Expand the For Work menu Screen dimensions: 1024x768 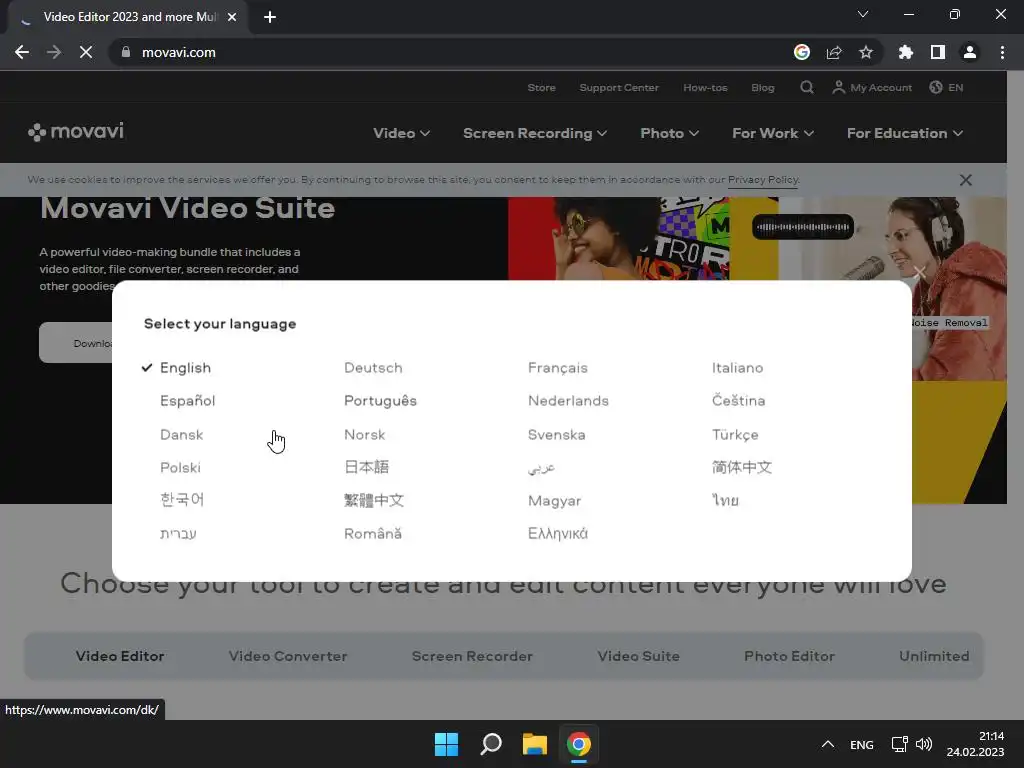773,133
